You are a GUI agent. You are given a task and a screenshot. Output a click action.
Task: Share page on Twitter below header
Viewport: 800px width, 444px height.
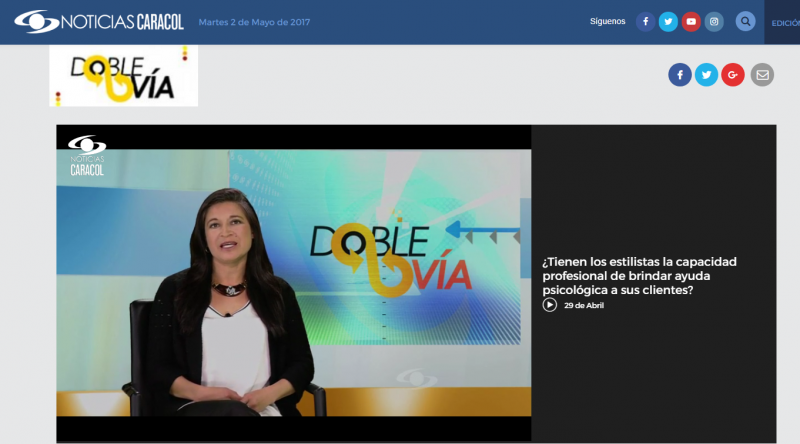pos(706,75)
